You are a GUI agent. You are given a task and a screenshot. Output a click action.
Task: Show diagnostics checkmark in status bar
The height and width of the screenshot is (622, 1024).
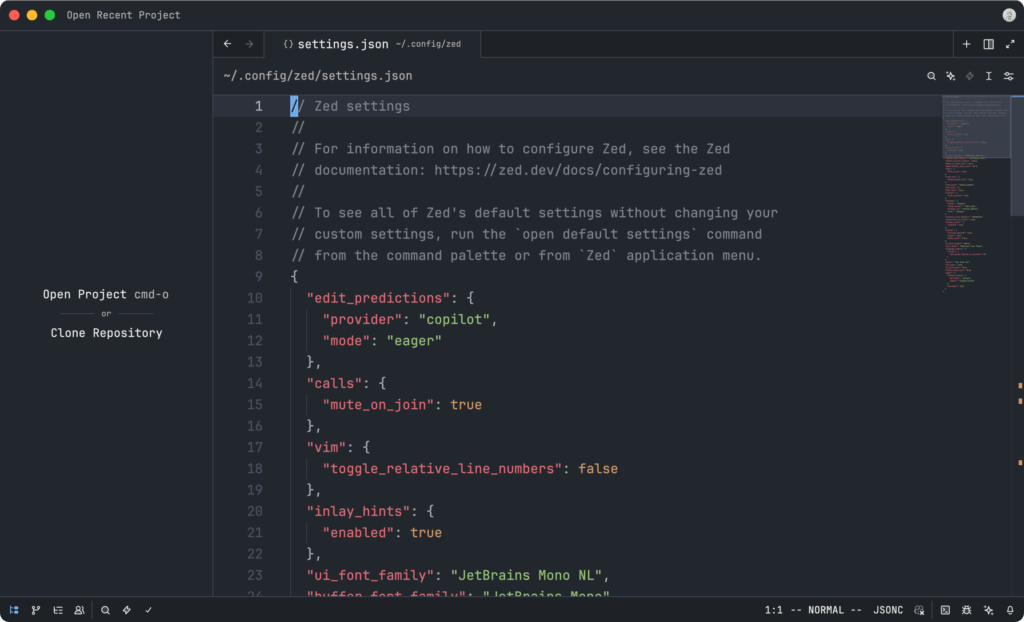[148, 609]
